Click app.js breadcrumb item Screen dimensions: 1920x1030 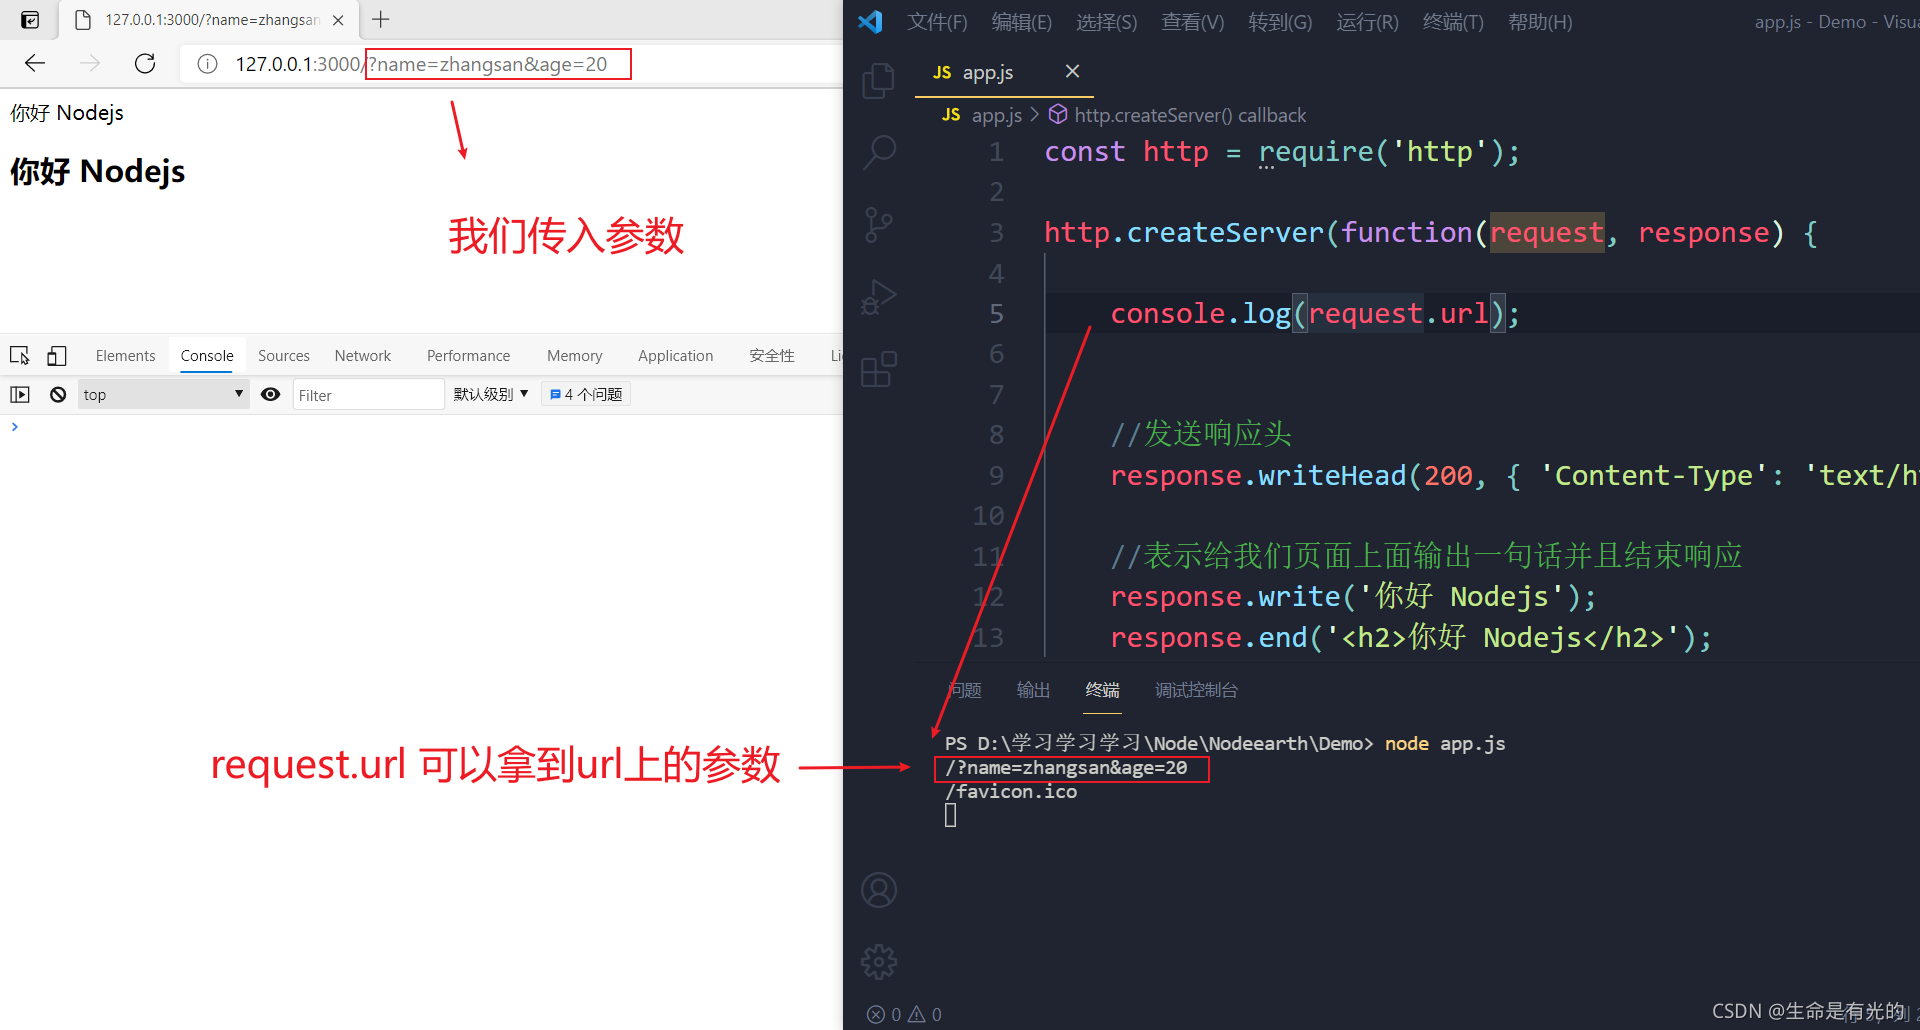[x=981, y=115]
